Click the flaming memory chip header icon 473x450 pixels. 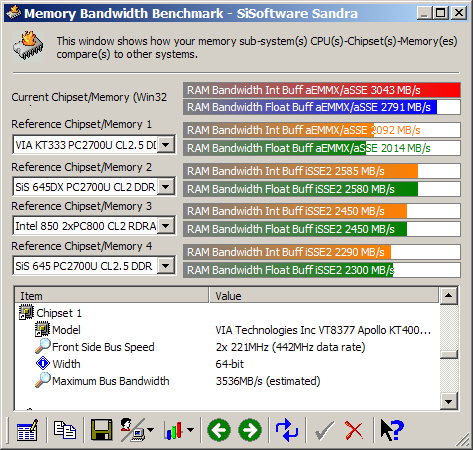[28, 46]
